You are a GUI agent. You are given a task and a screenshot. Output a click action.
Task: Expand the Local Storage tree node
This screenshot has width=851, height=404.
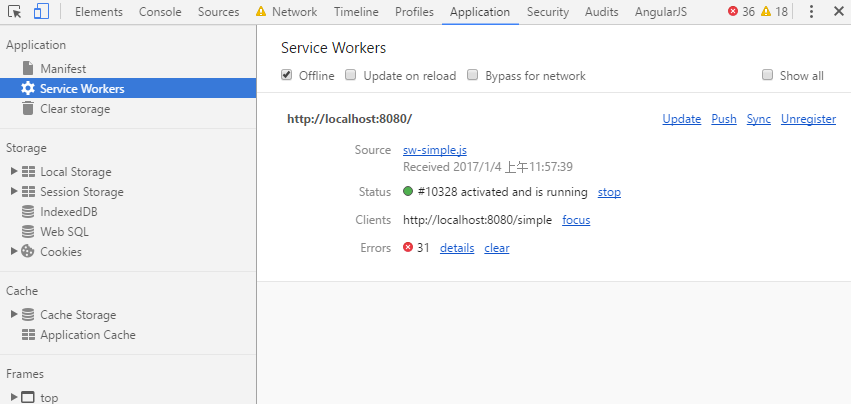pyautogui.click(x=14, y=171)
